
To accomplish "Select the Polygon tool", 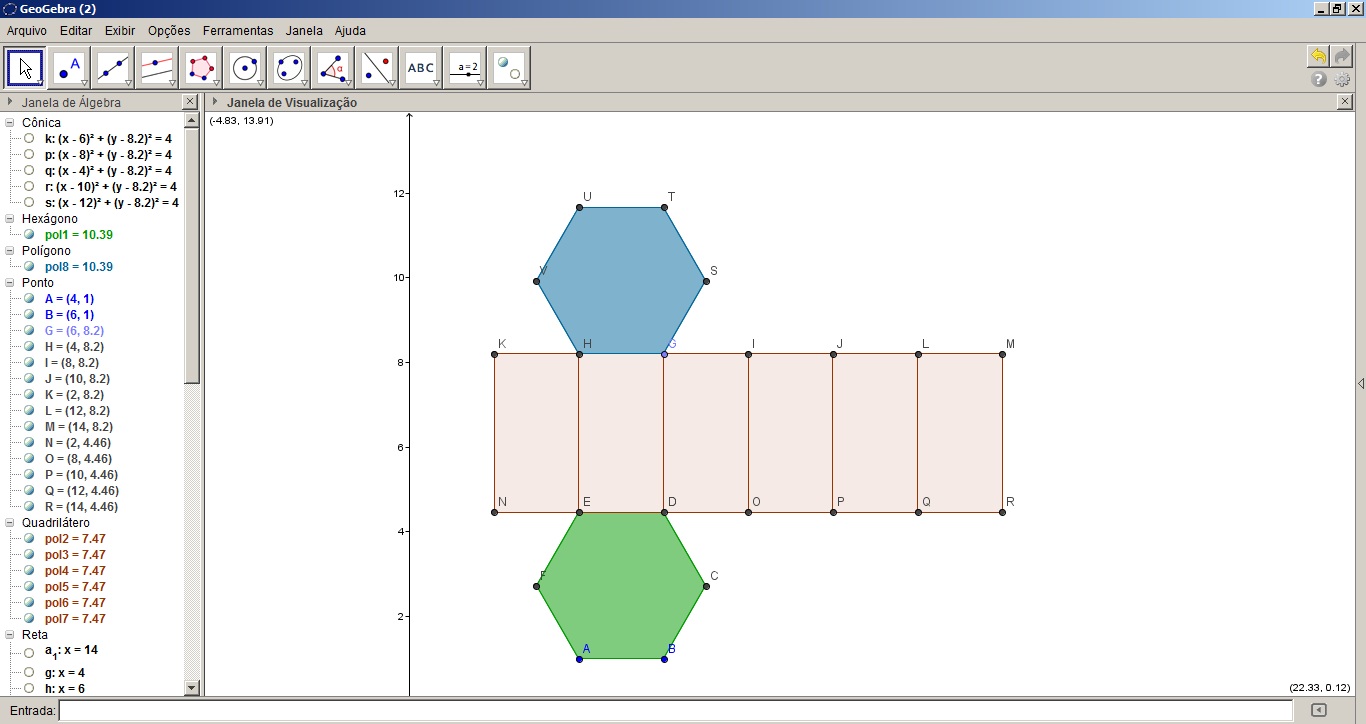I will click(202, 68).
